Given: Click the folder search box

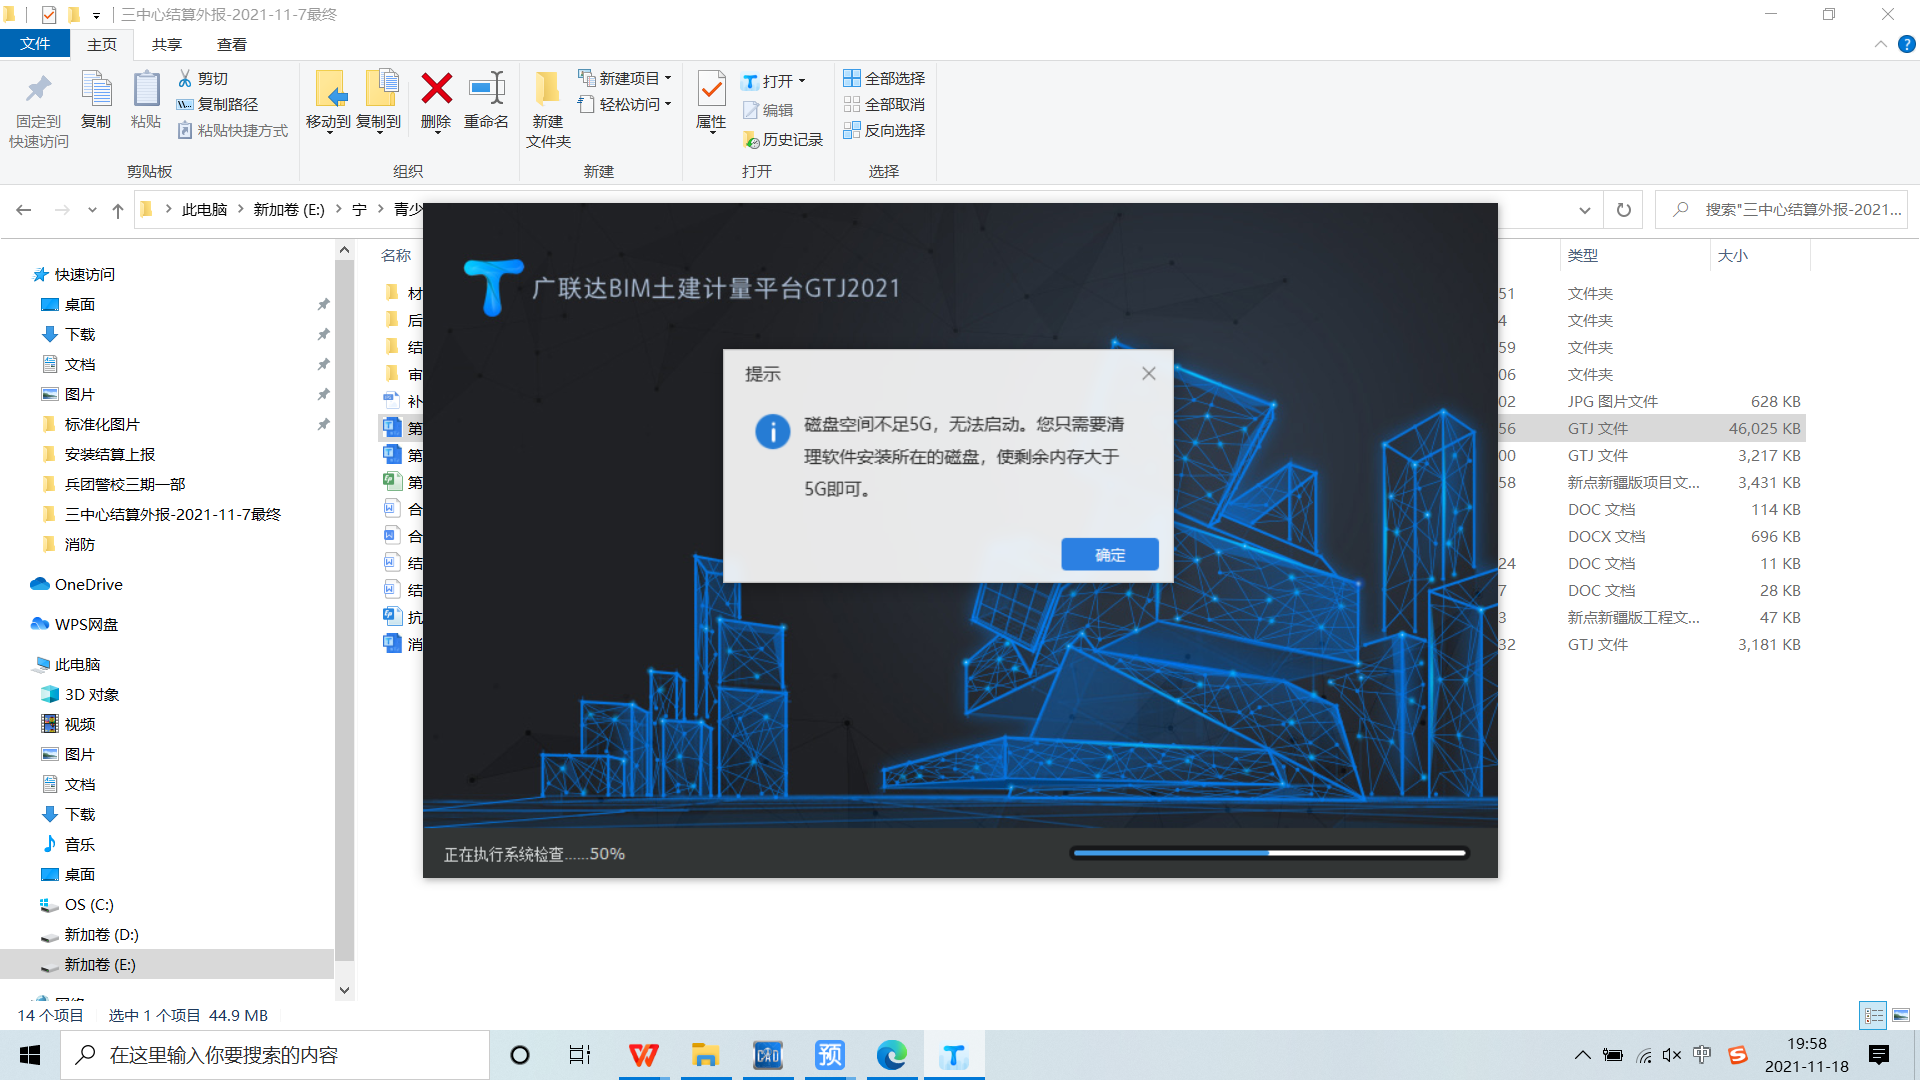Looking at the screenshot, I should 1781,210.
